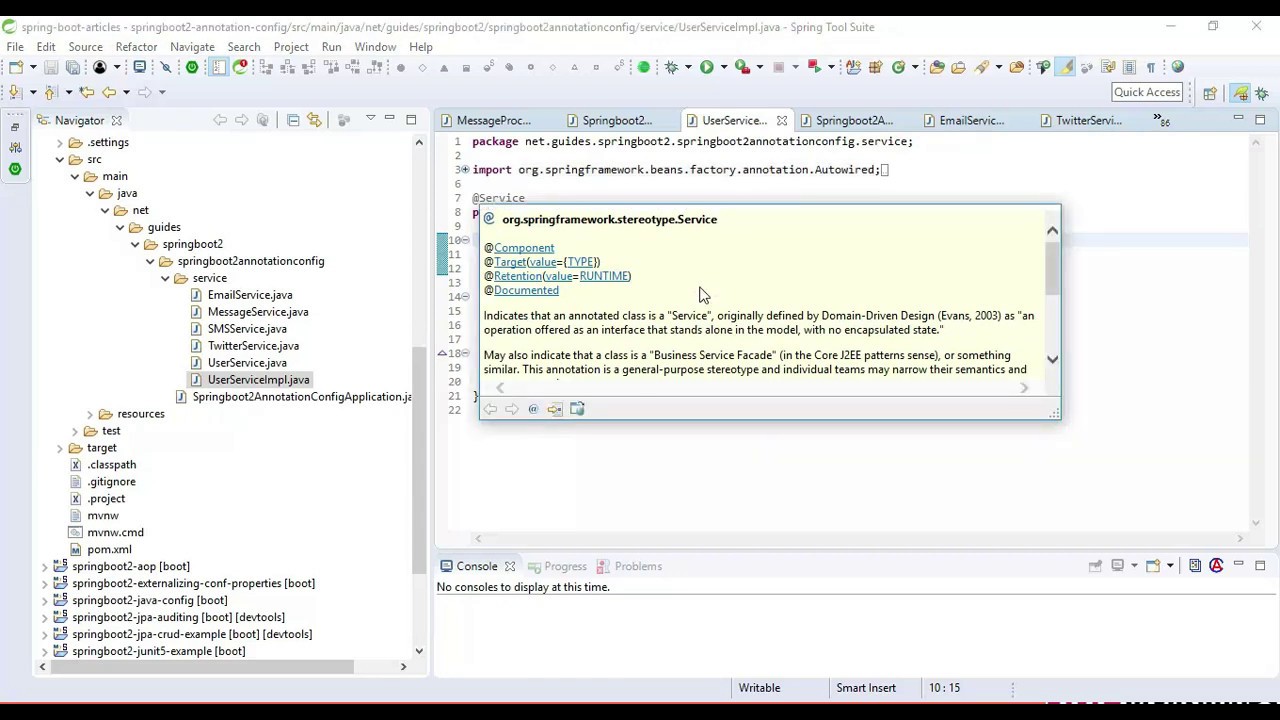1280x720 pixels.
Task: Switch to the EmailServic... editor tab
Action: [x=970, y=120]
